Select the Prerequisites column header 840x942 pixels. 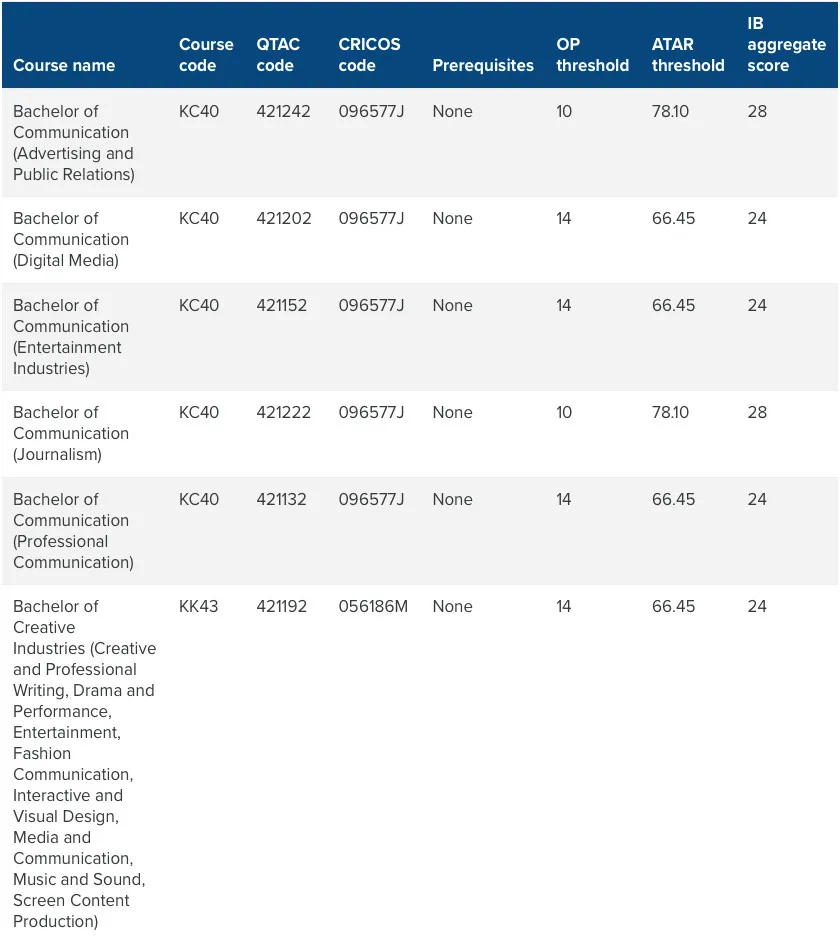coord(483,66)
